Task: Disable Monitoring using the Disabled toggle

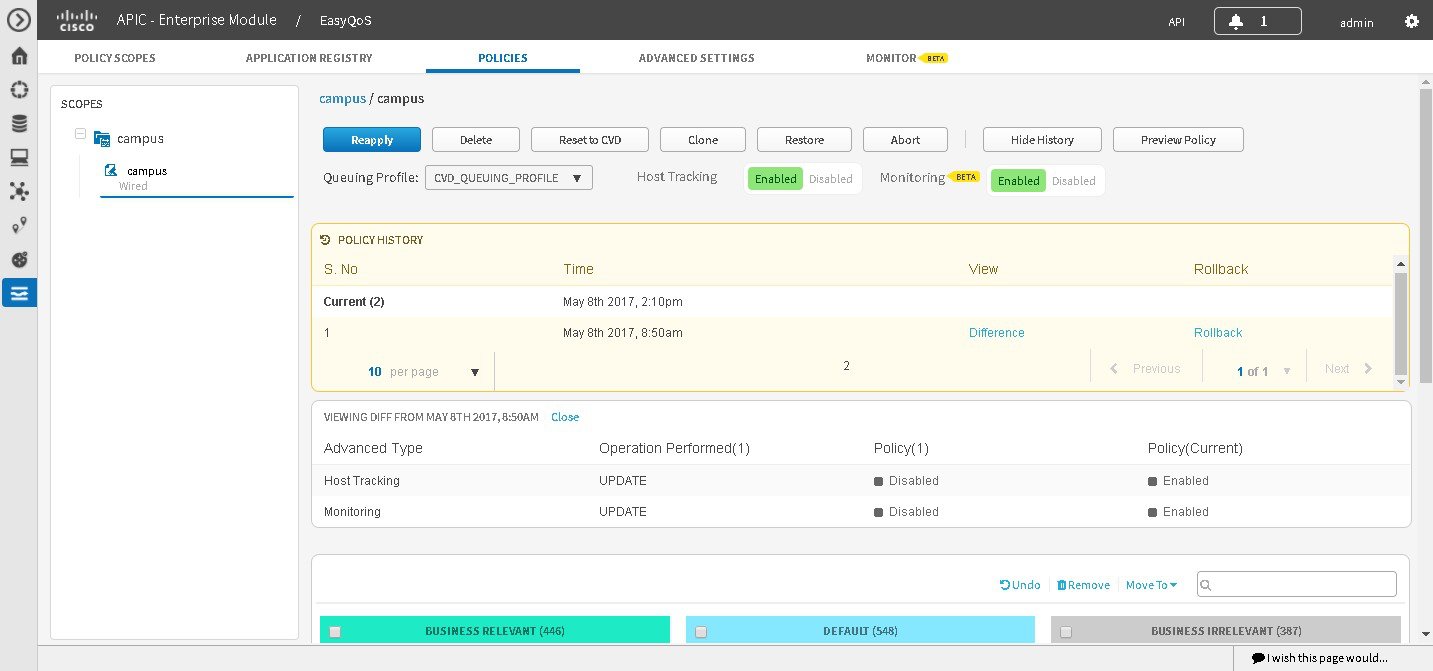Action: coord(1074,181)
